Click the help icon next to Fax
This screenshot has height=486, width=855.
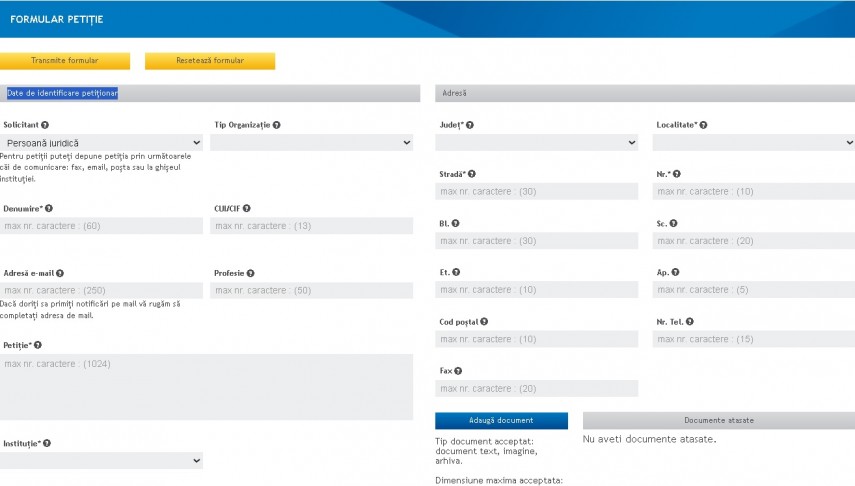click(458, 371)
